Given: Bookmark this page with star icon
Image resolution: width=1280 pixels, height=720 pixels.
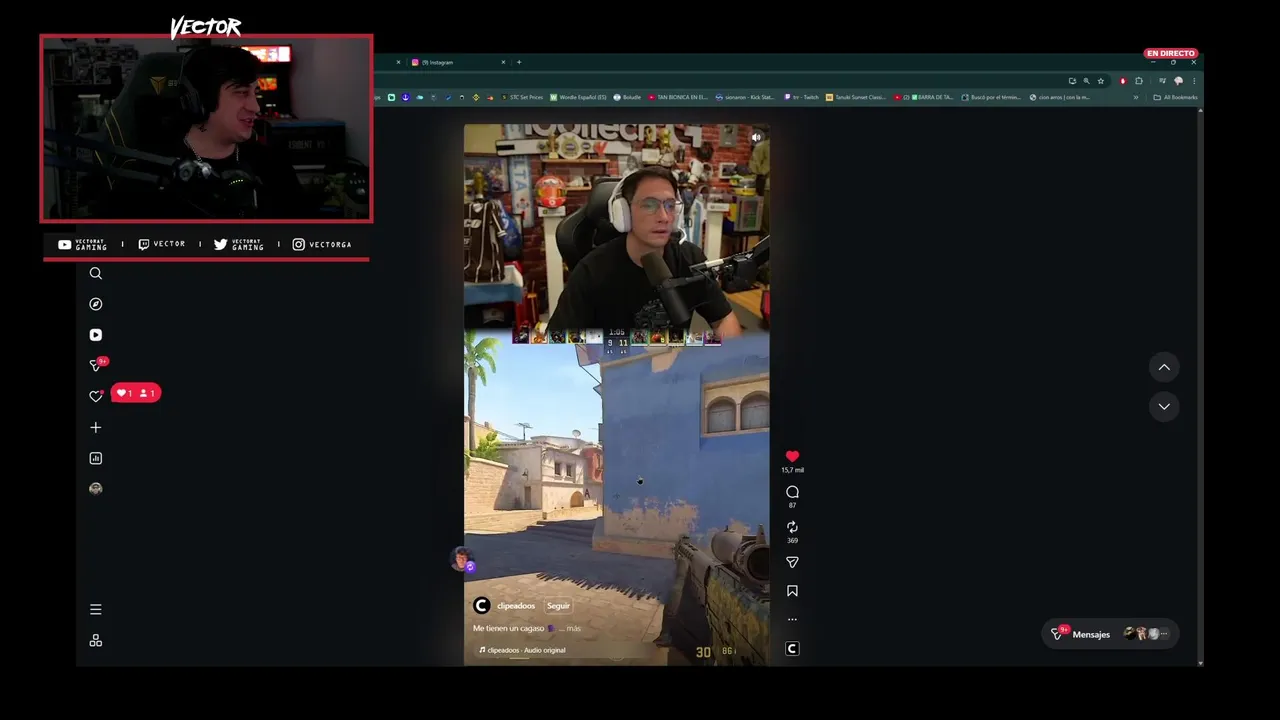Looking at the screenshot, I should pyautogui.click(x=1101, y=81).
